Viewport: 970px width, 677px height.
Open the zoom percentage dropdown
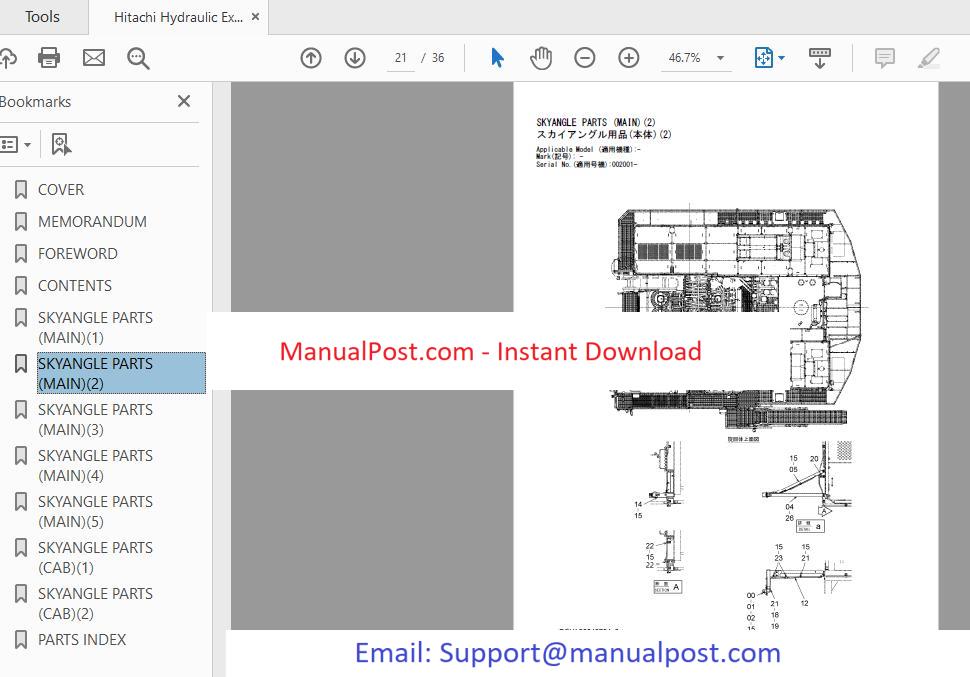pyautogui.click(x=720, y=58)
